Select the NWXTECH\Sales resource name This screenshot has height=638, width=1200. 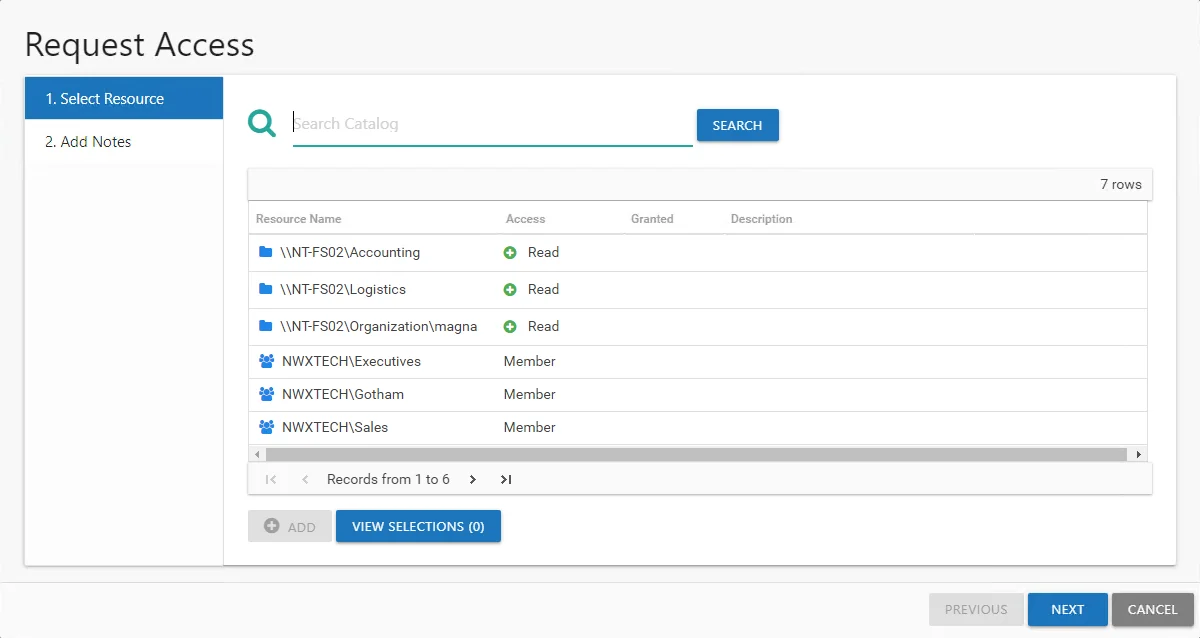(x=335, y=427)
